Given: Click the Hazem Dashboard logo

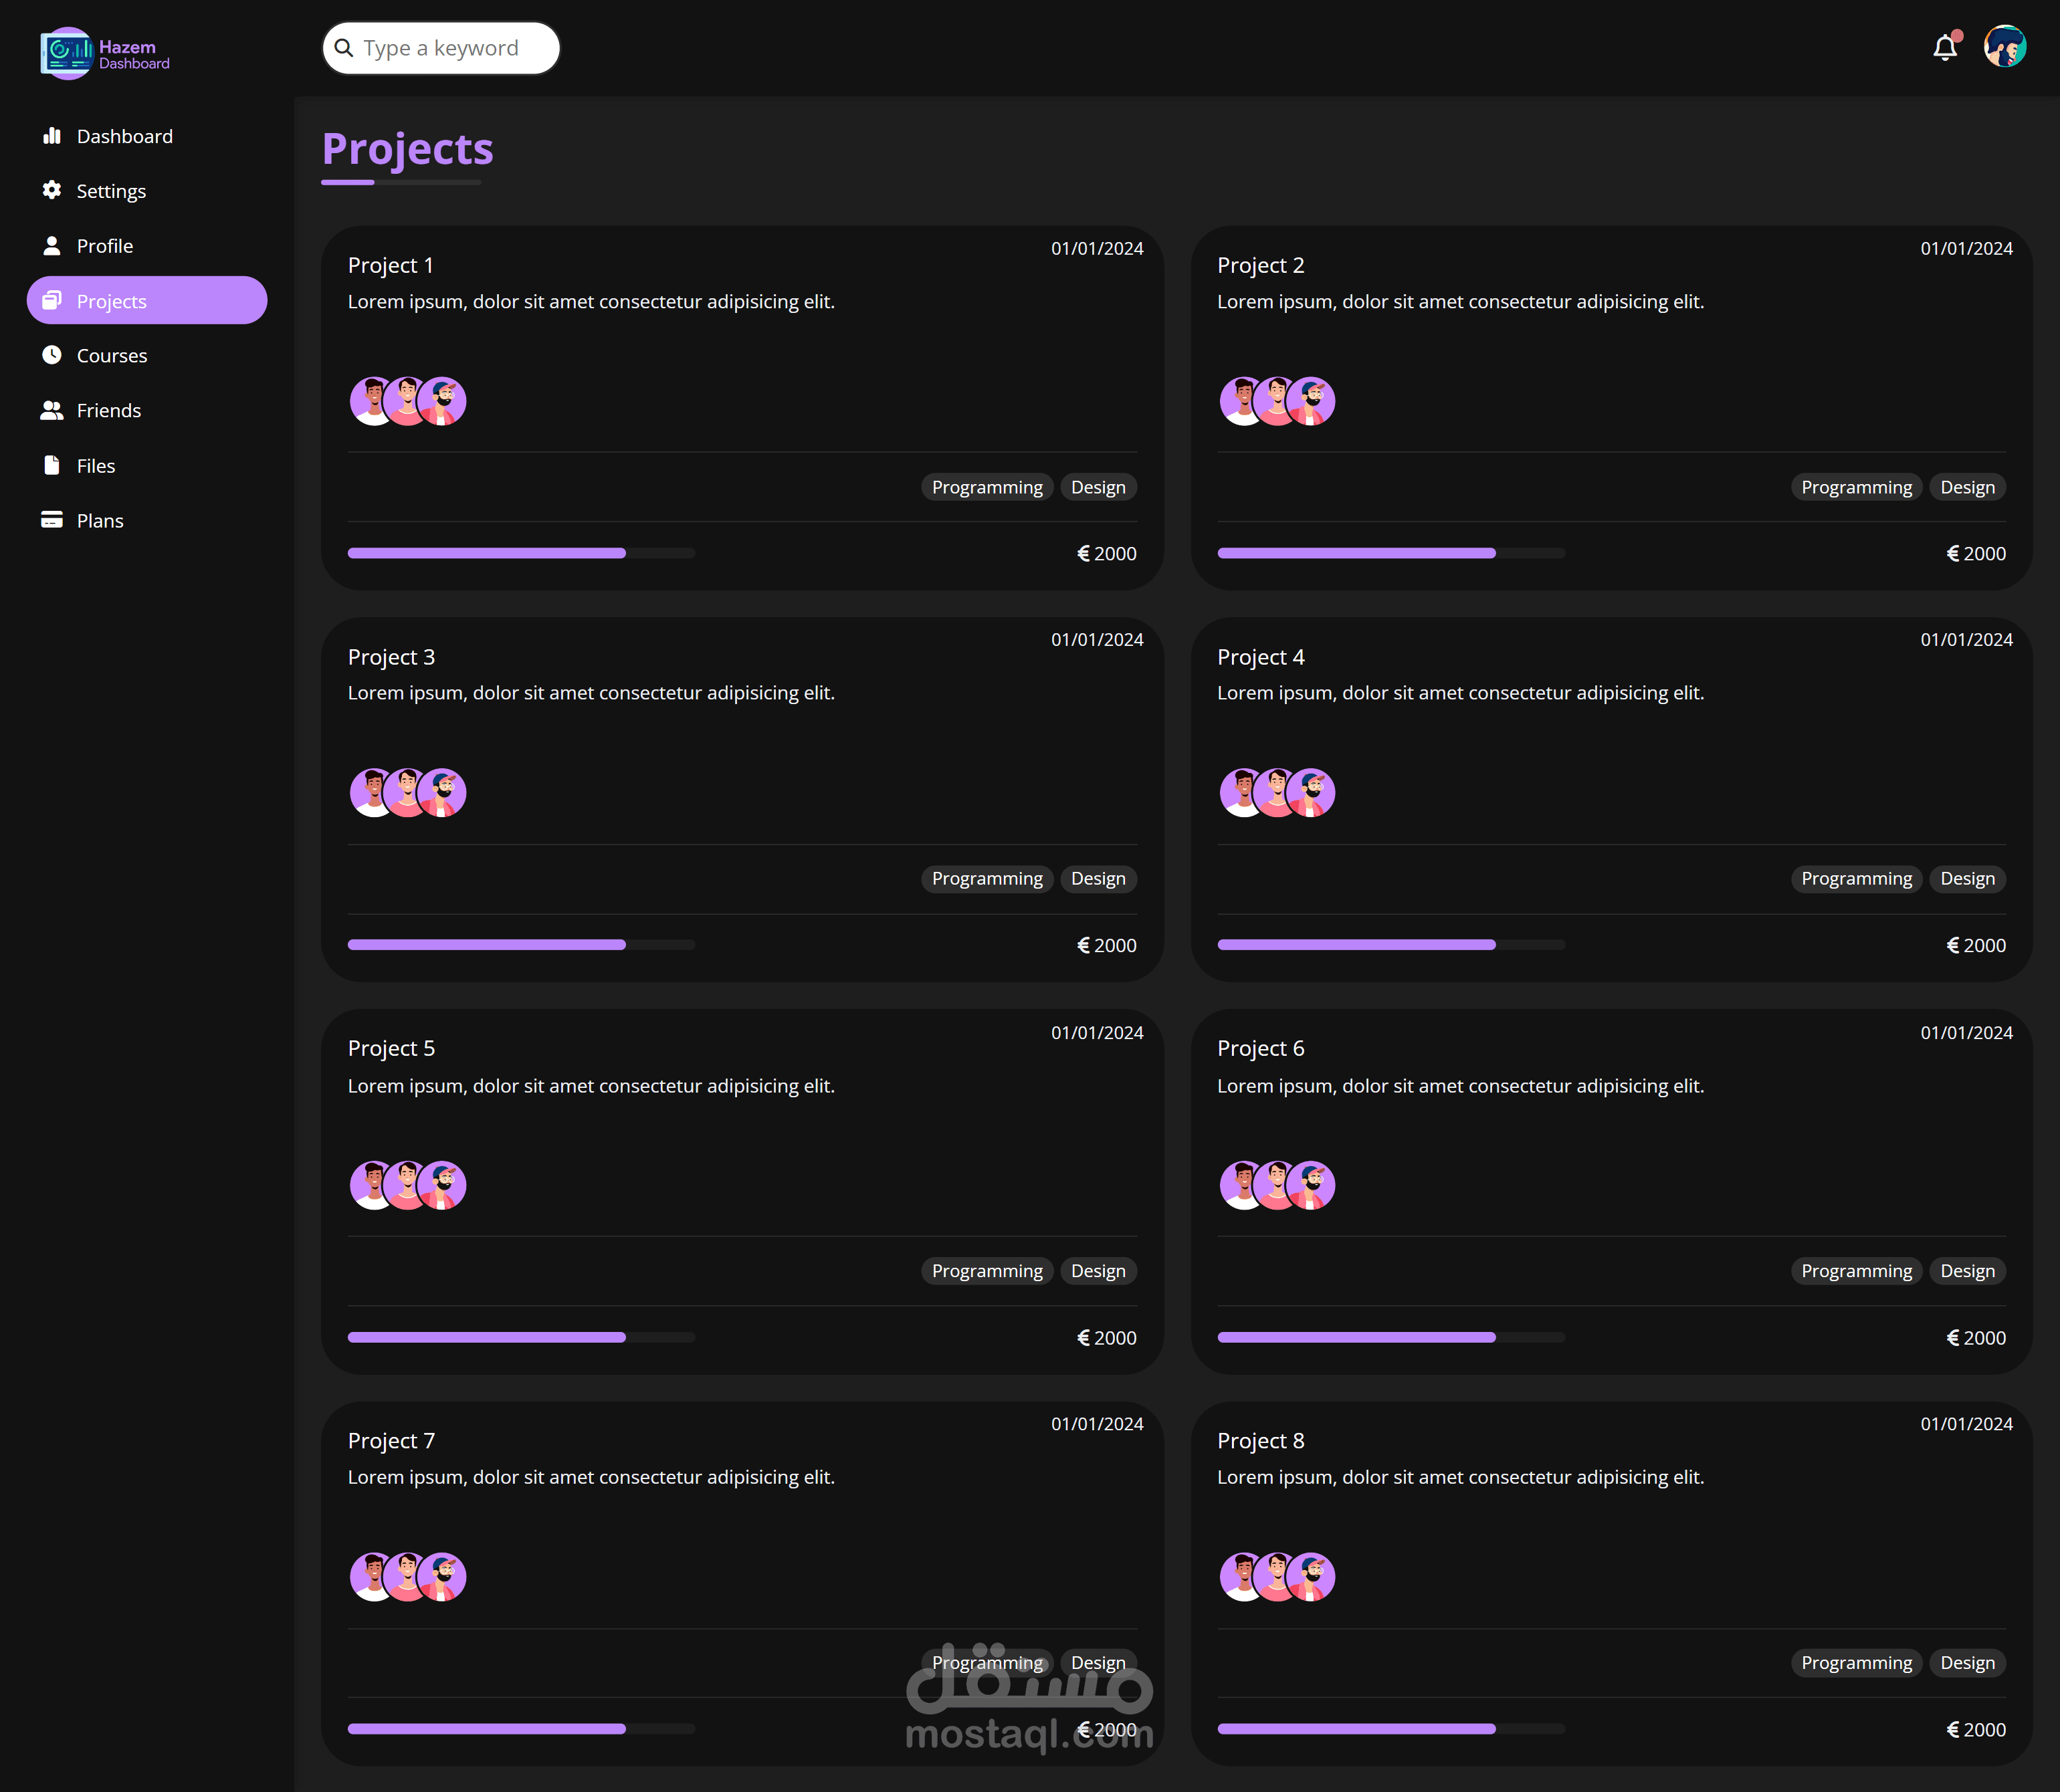Looking at the screenshot, I should [105, 53].
